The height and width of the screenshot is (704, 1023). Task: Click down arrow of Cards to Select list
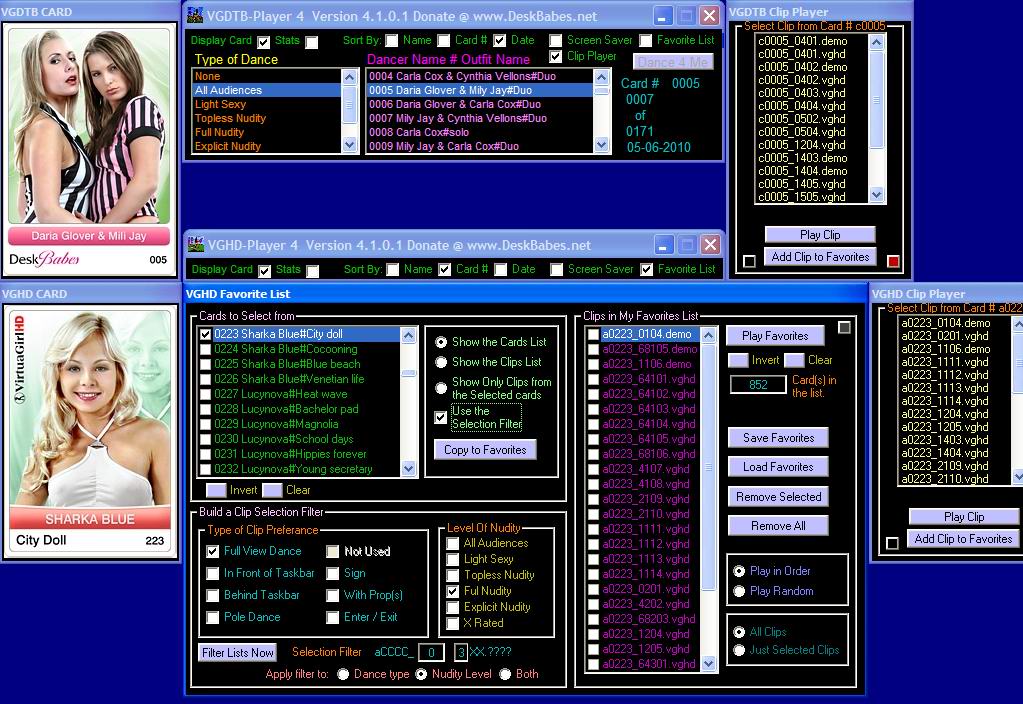coord(409,468)
